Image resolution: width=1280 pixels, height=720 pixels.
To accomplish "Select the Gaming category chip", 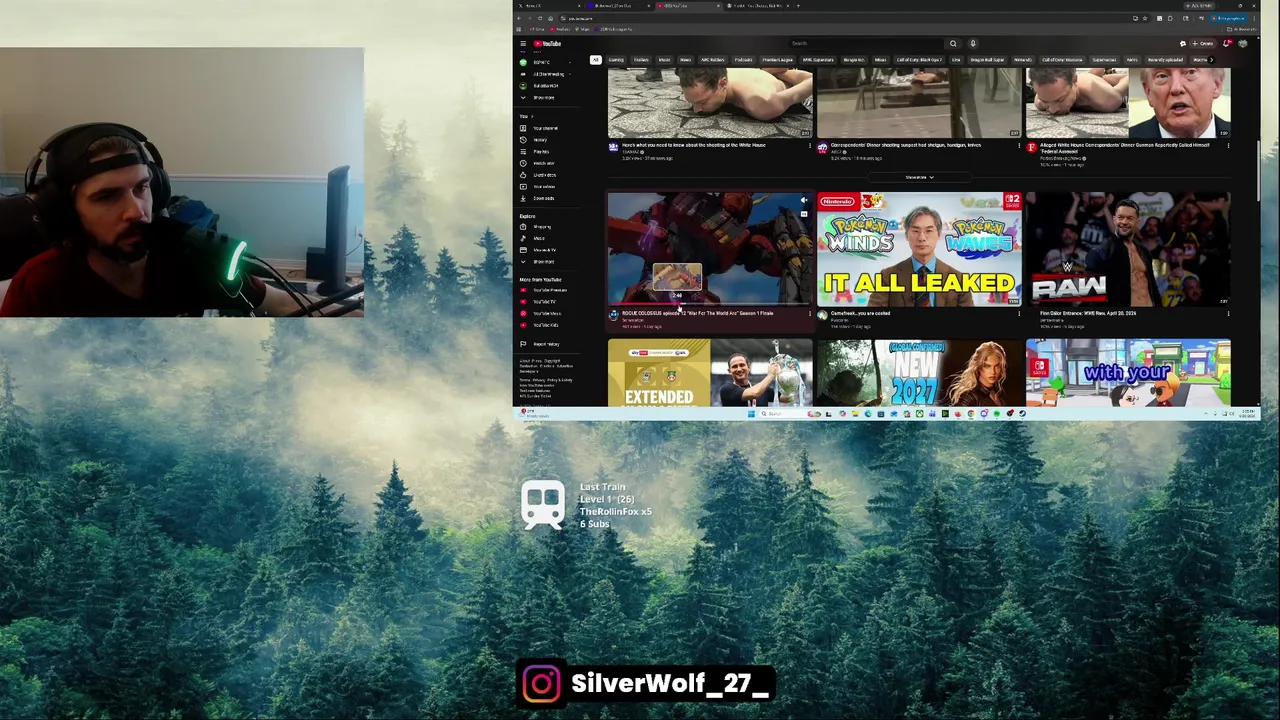I will coord(616,60).
